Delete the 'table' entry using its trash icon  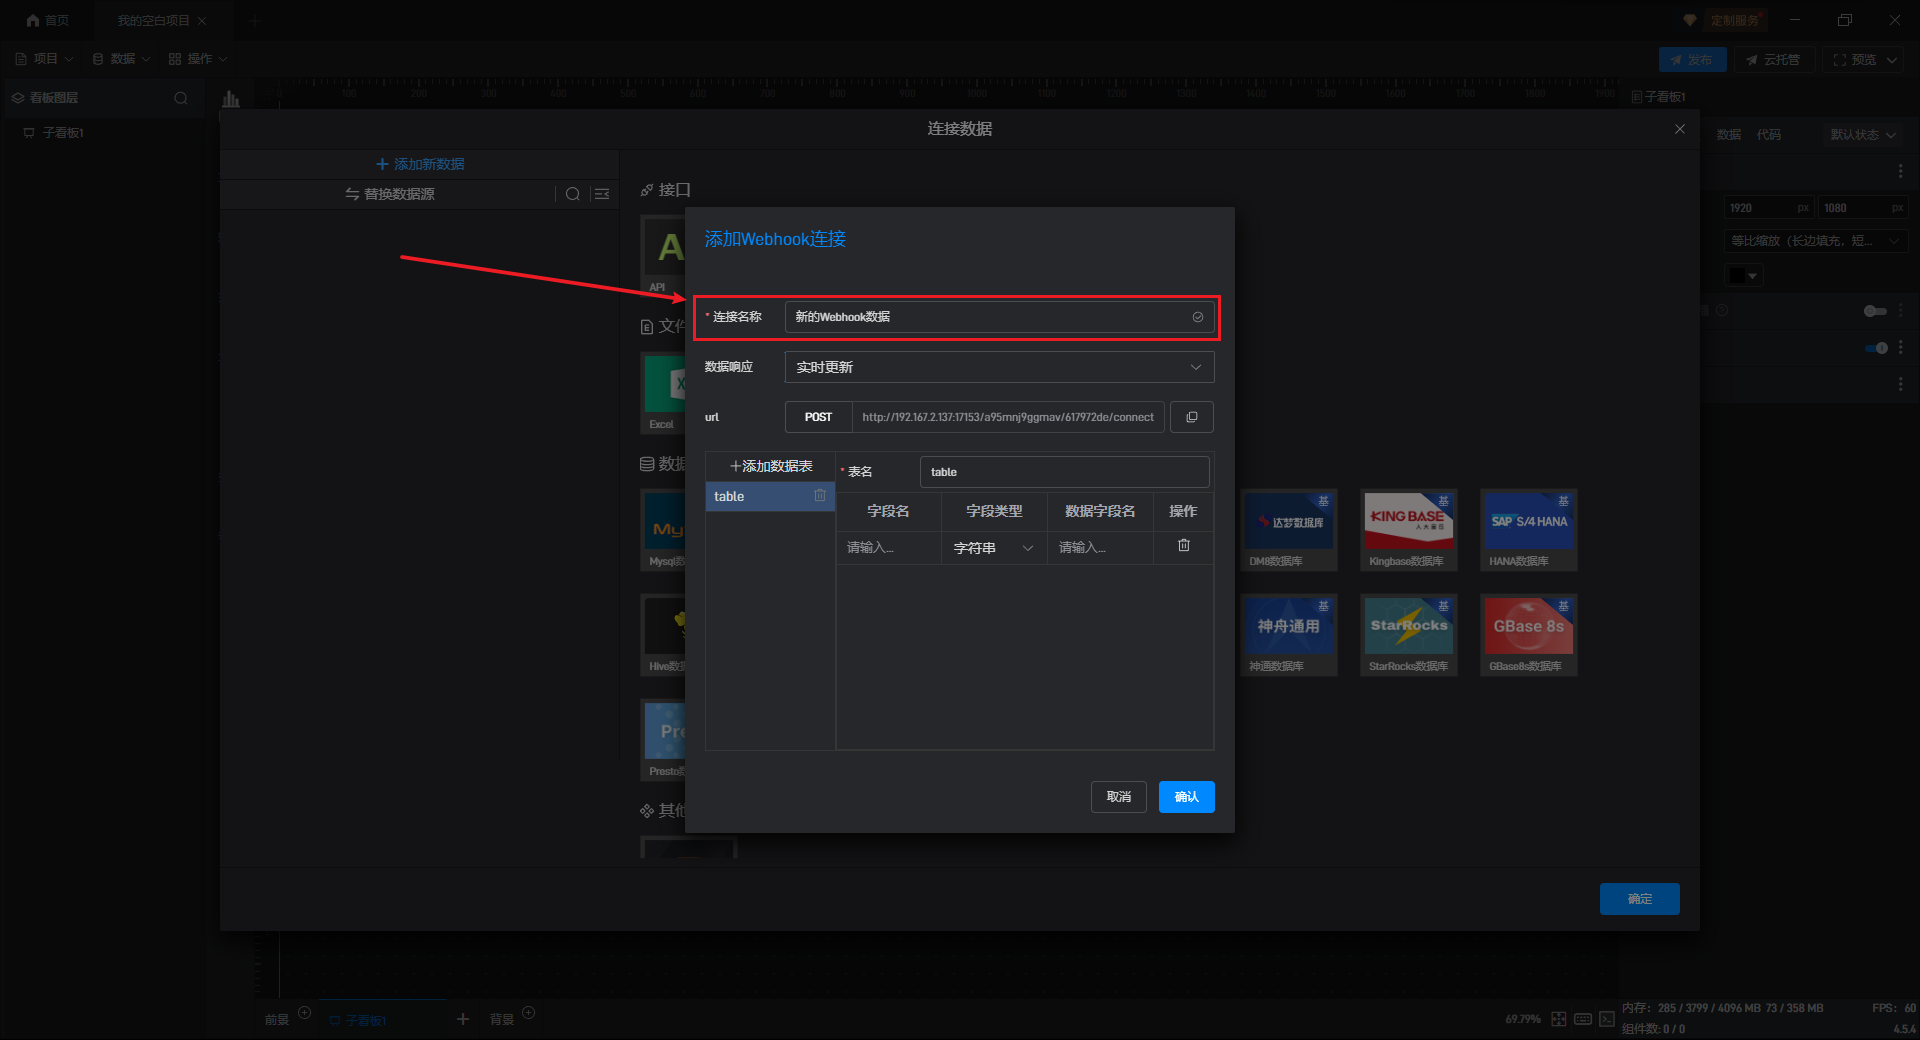(820, 496)
